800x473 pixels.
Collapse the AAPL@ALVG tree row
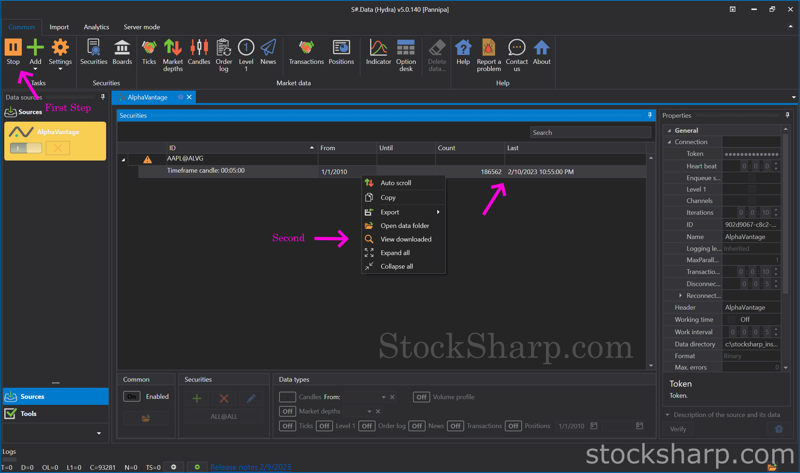coord(124,160)
